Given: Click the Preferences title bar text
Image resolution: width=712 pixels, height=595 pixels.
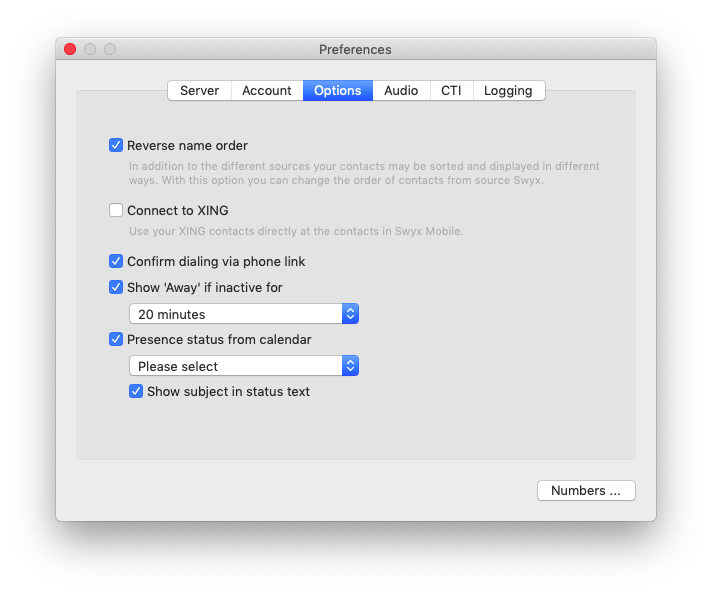Looking at the screenshot, I should [x=355, y=50].
